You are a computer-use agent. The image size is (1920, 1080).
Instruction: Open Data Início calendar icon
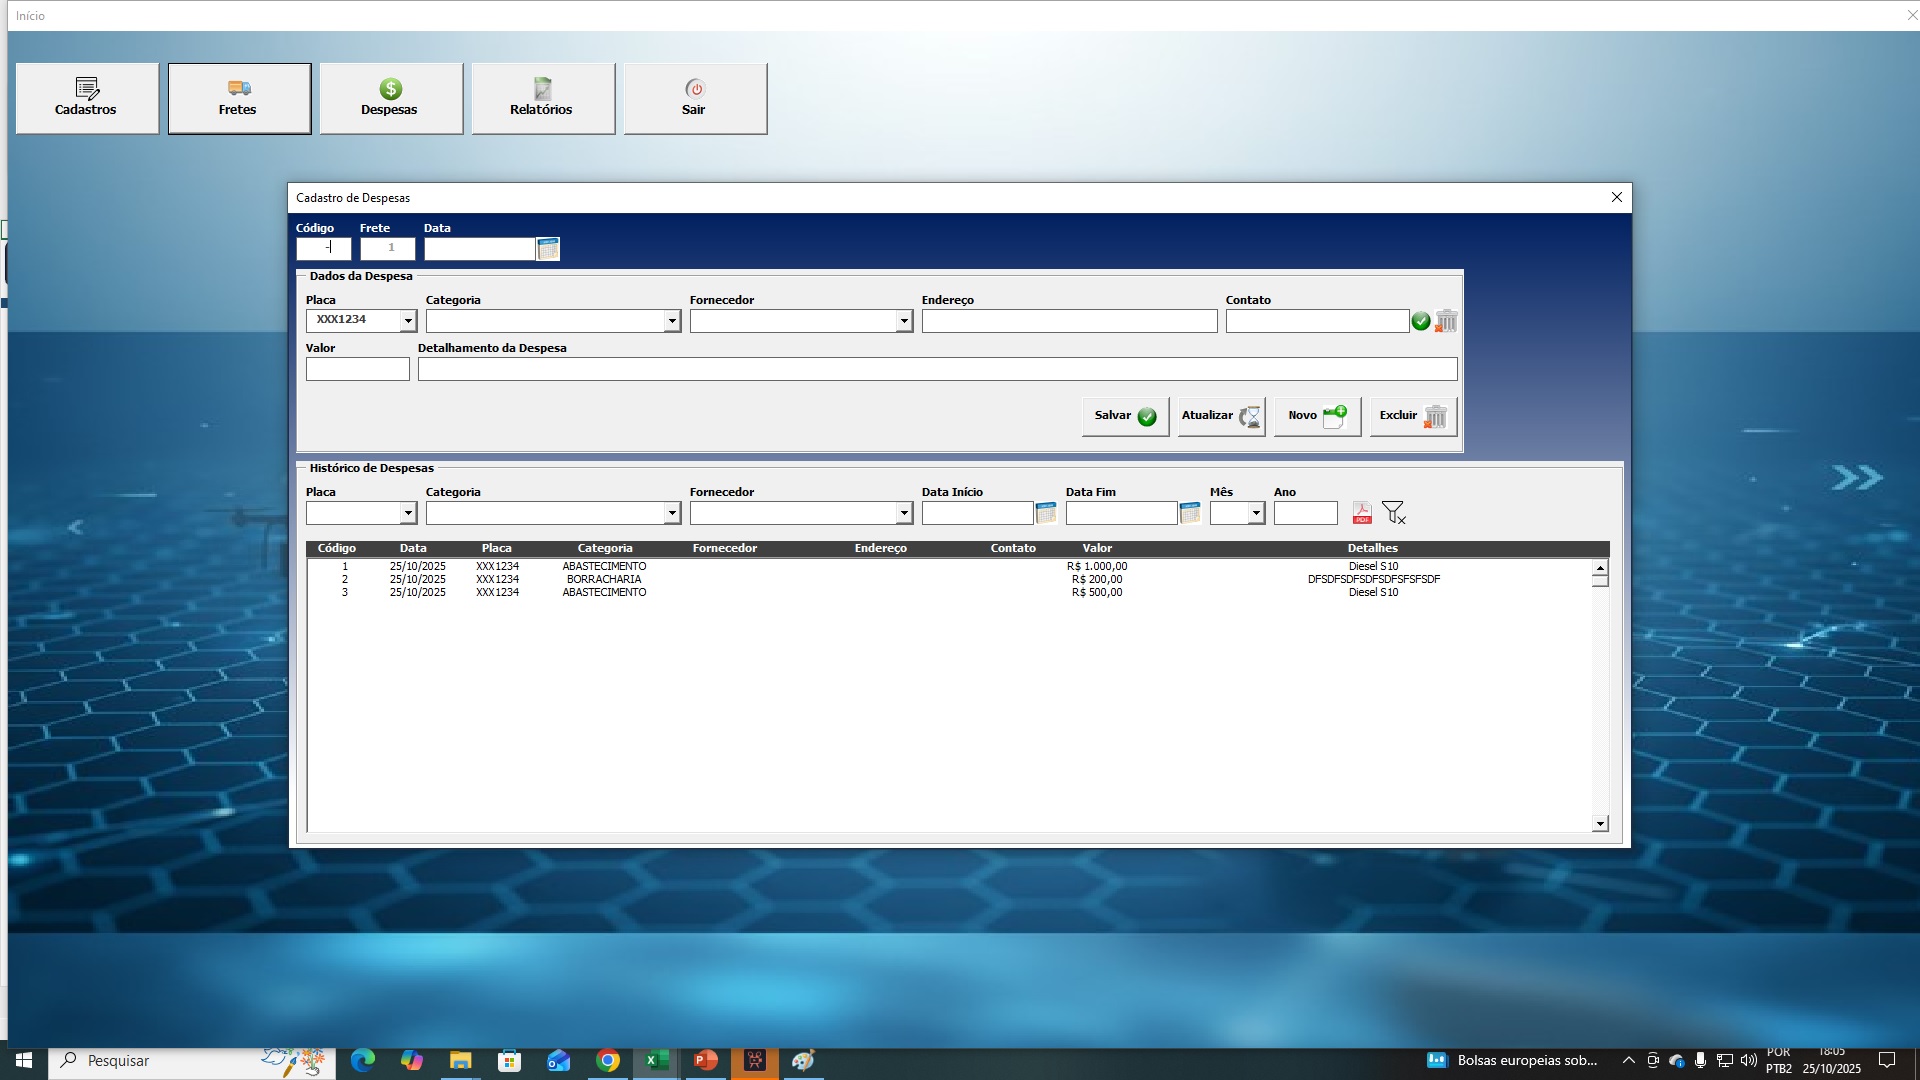pos(1046,513)
